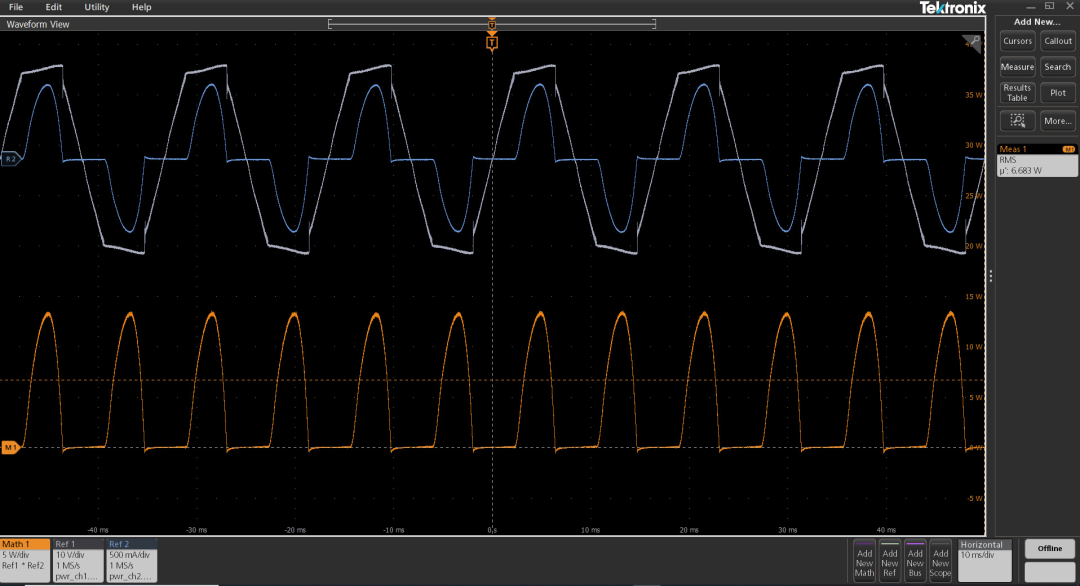This screenshot has height=586, width=1080.
Task: Open the More... options
Action: [x=1058, y=121]
